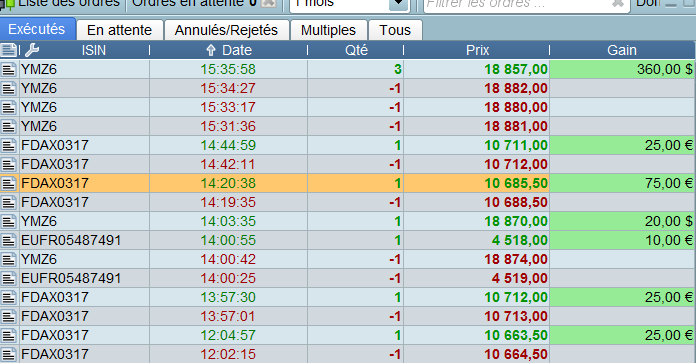Sort by the Qté column header
Screen dimensions: 696x363
click(356, 50)
